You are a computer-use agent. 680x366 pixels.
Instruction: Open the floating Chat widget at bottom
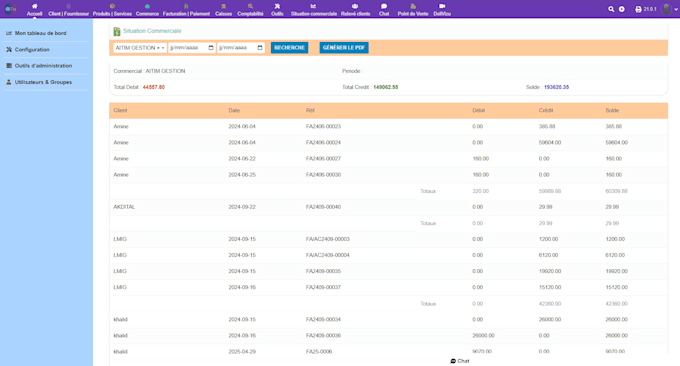(x=460, y=361)
